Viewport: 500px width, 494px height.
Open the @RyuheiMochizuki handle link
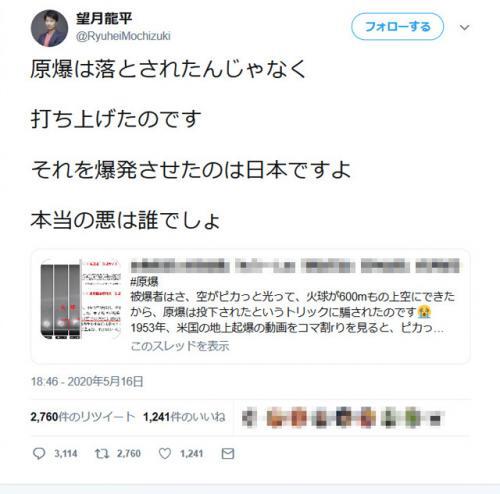(123, 36)
